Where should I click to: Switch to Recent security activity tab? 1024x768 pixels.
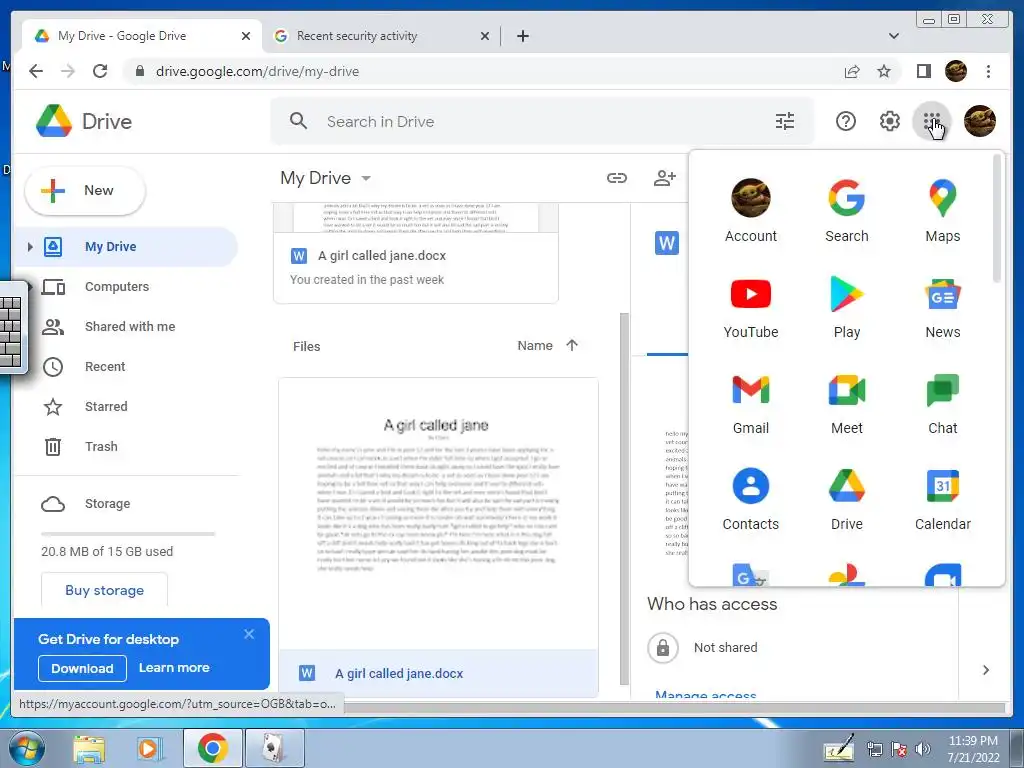point(381,36)
